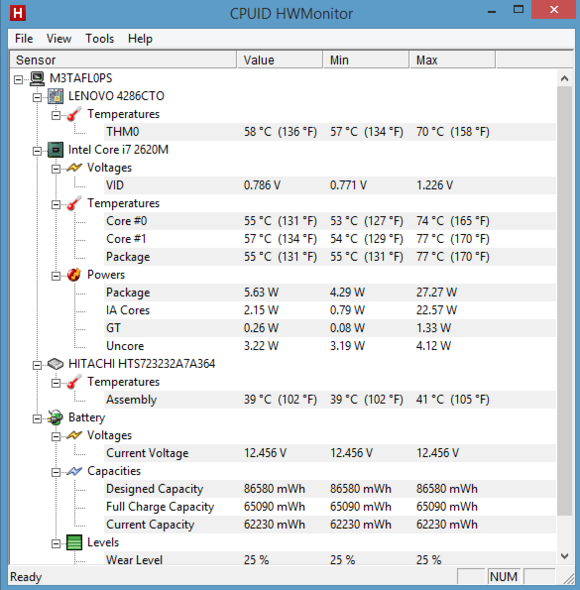Collapse the Powers group
This screenshot has height=590, width=580.
56,276
